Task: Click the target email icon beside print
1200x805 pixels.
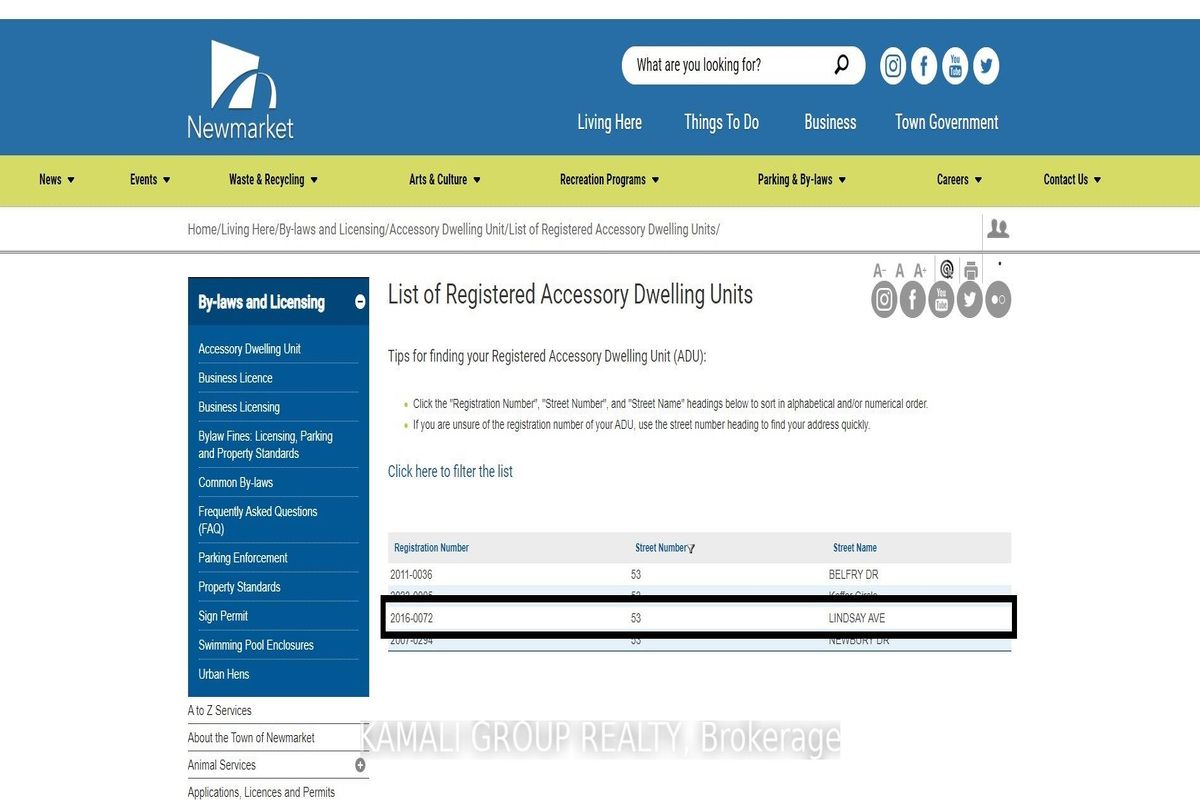Action: pyautogui.click(x=947, y=269)
